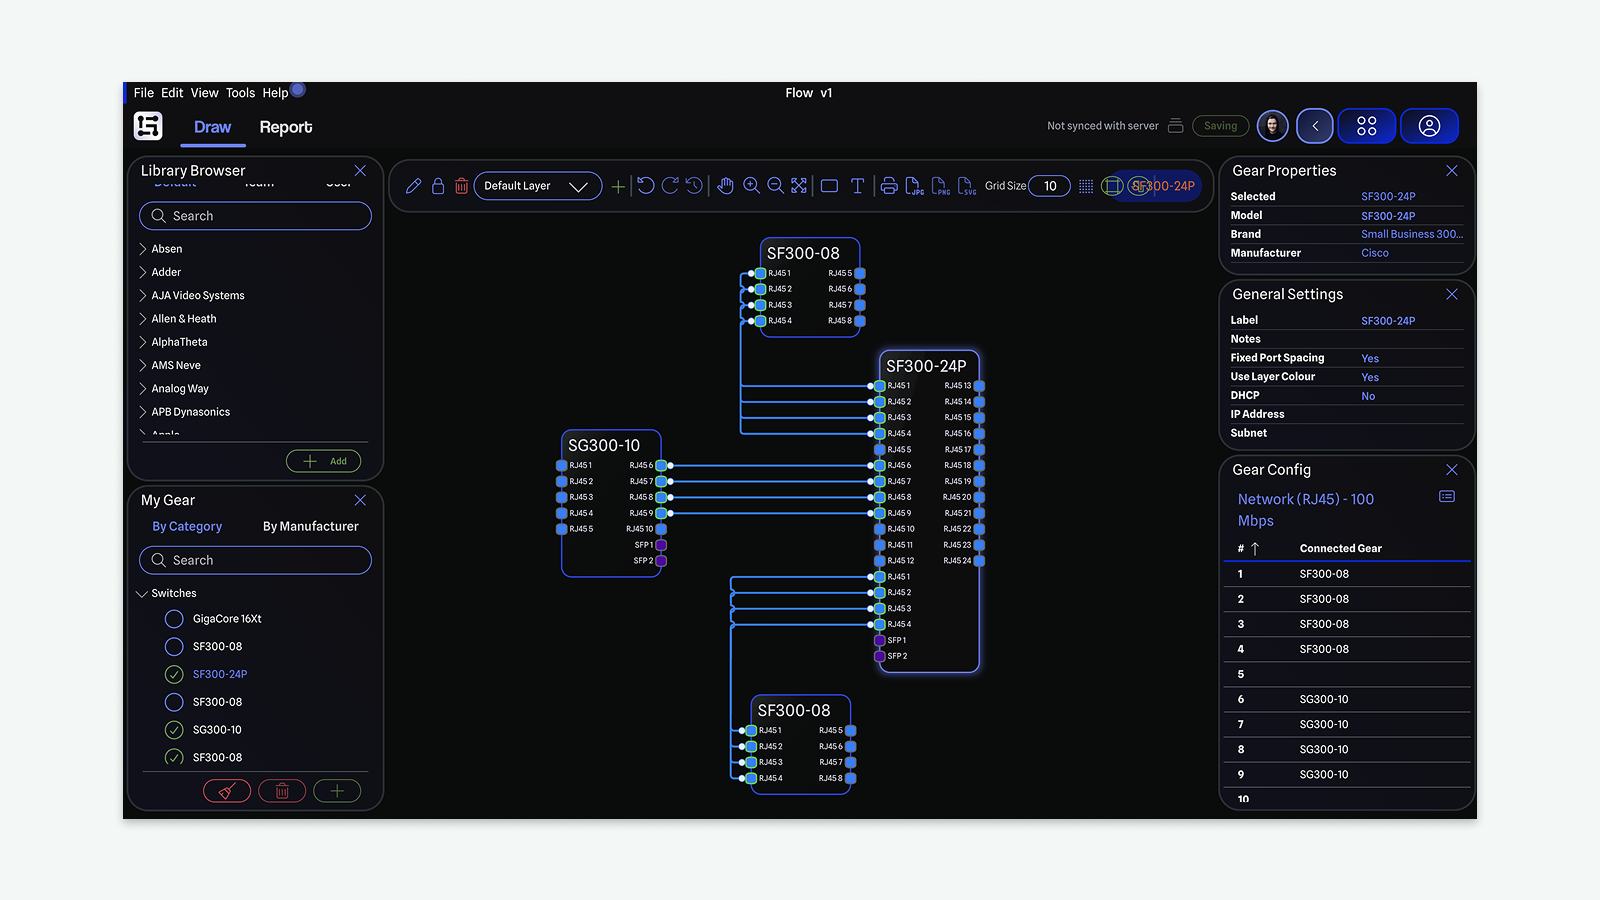This screenshot has height=900, width=1600.
Task: Export diagram as PNG
Action: pyautogui.click(x=941, y=186)
